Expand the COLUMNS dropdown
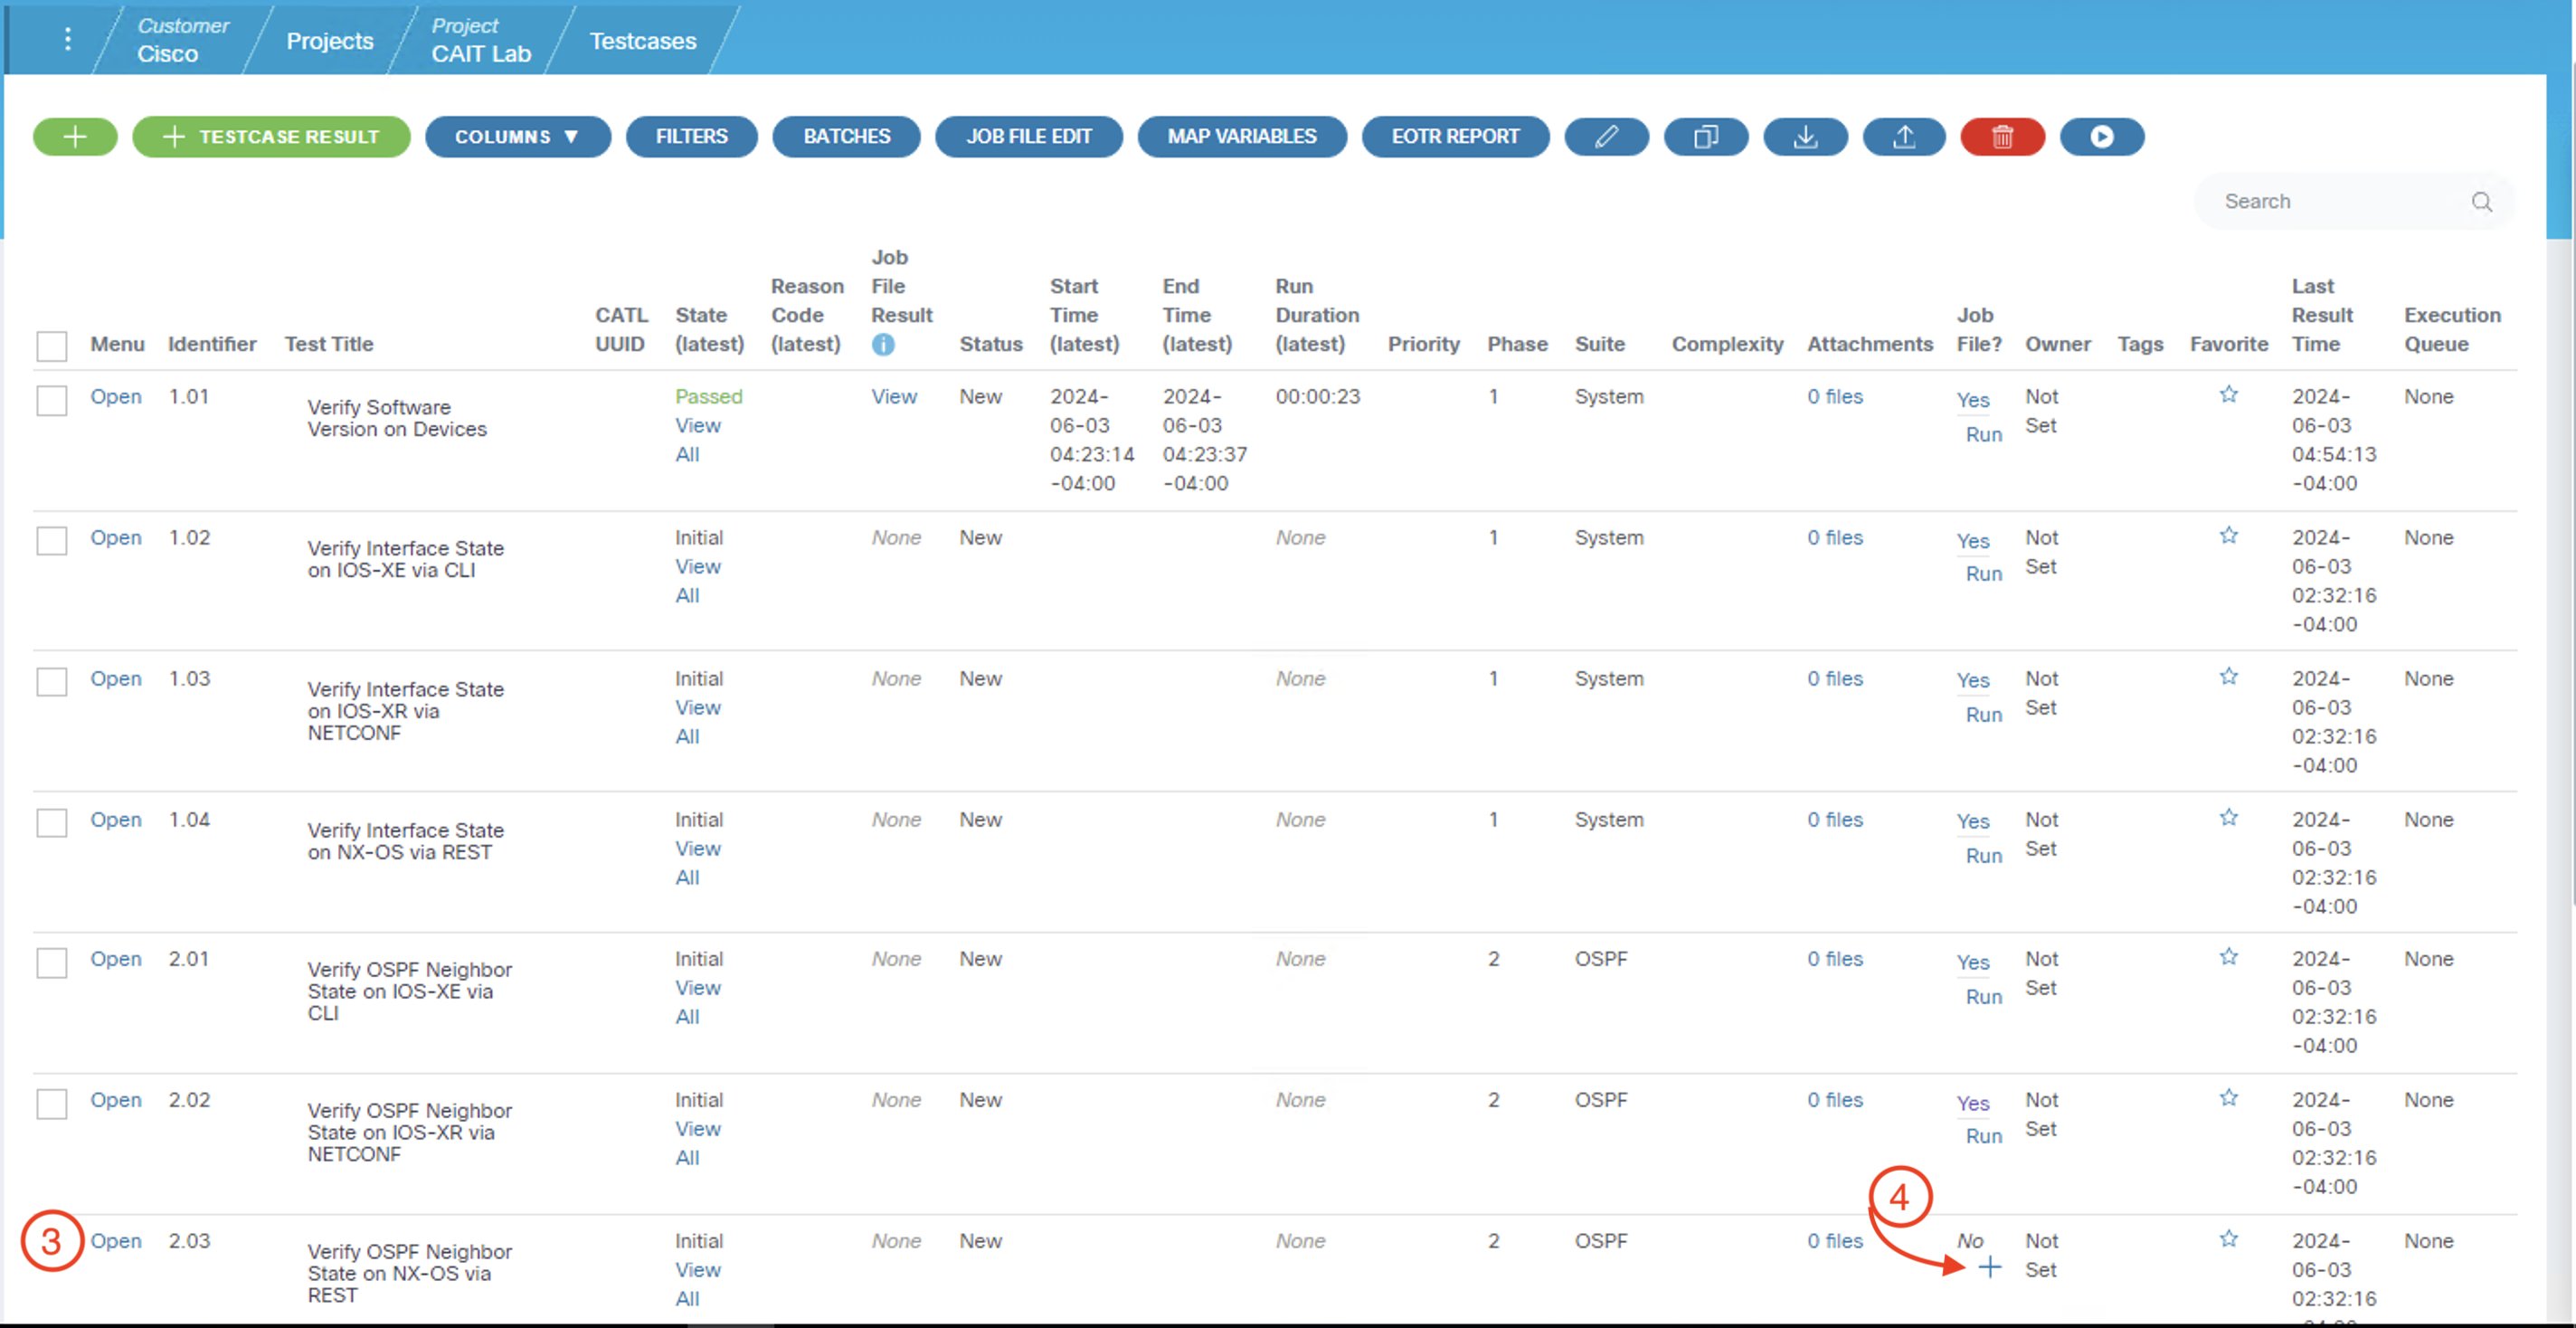This screenshot has height=1328, width=2576. [x=517, y=137]
